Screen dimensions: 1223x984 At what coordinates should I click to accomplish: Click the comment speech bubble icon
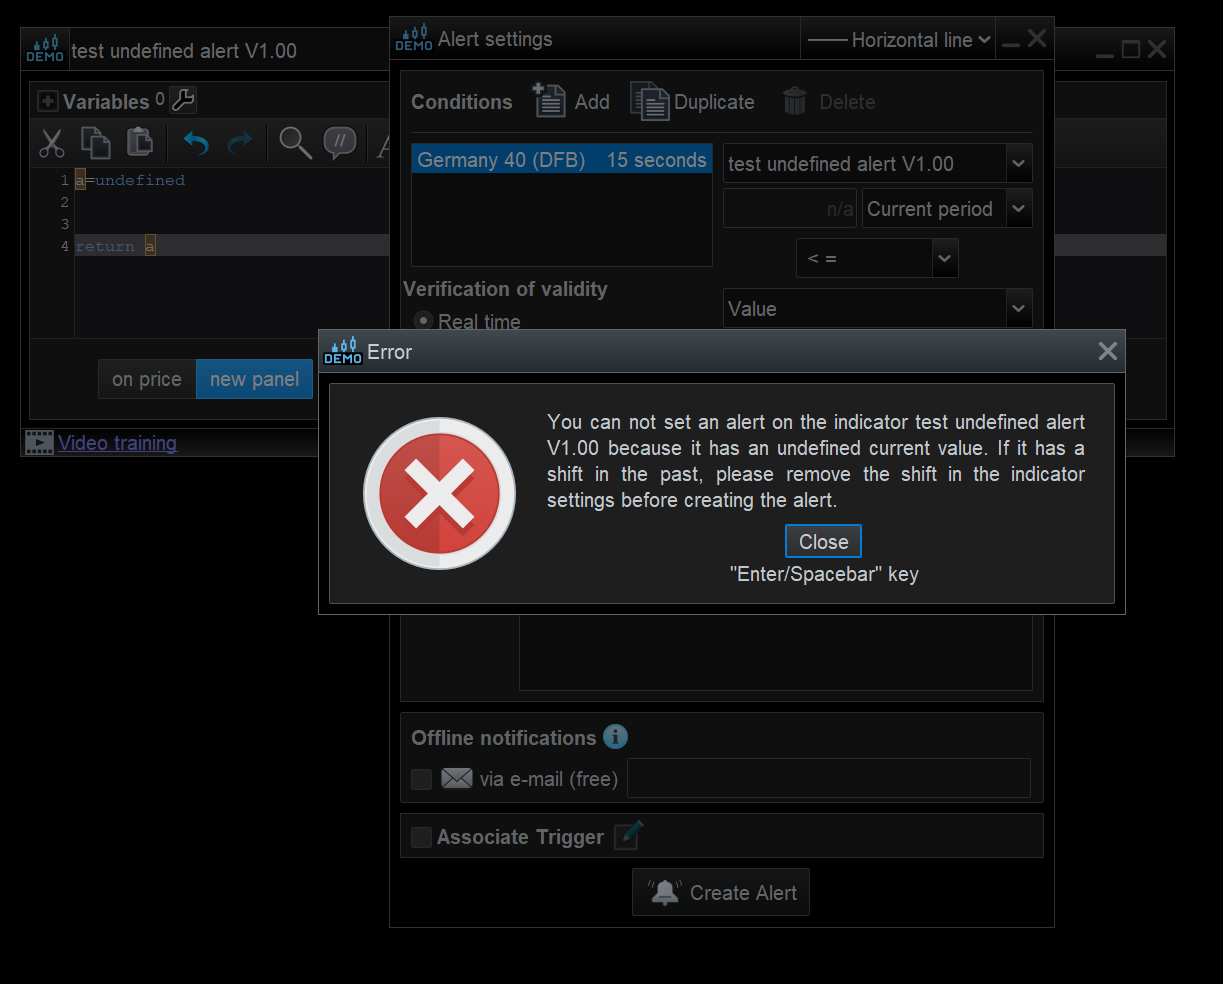click(x=340, y=143)
